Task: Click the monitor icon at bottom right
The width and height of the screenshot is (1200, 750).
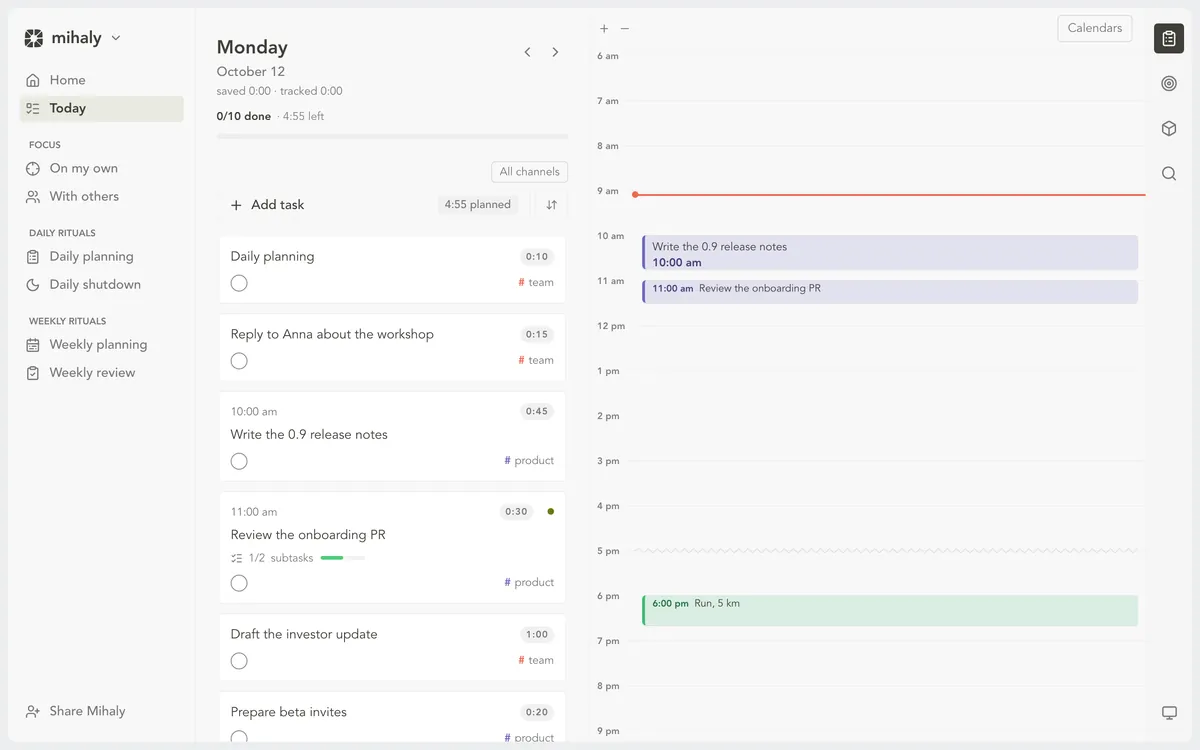Action: [1169, 713]
